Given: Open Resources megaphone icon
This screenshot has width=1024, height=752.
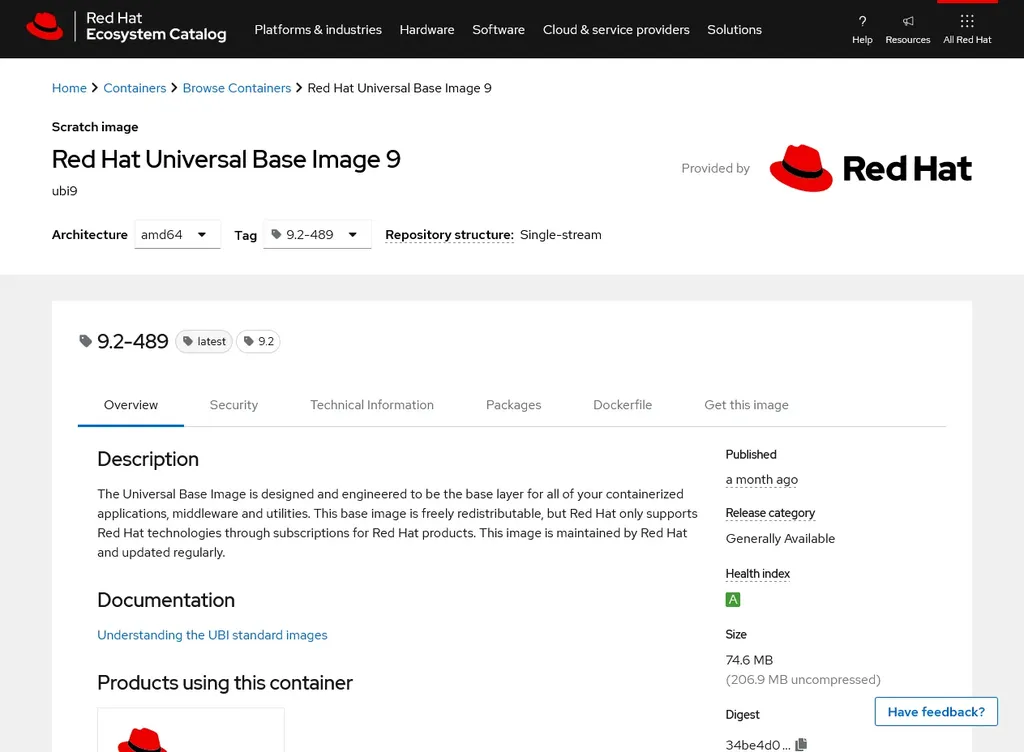Looking at the screenshot, I should tap(908, 21).
